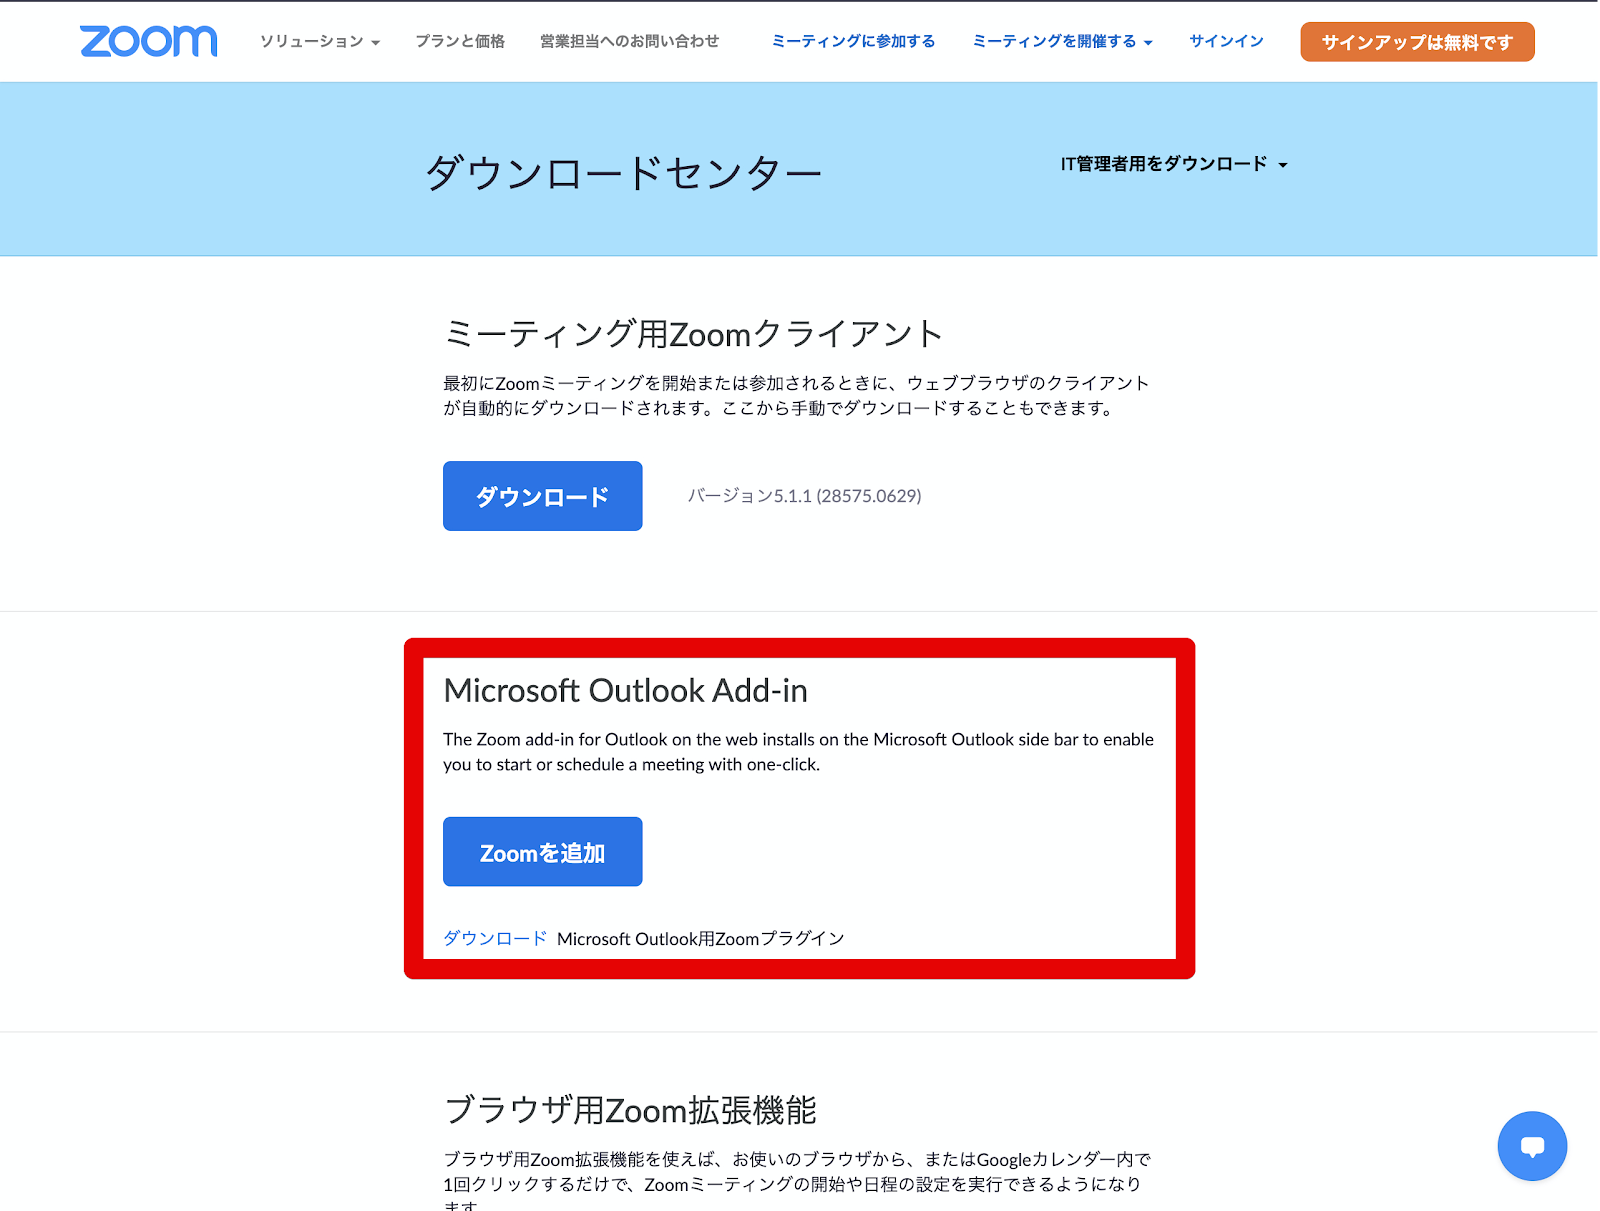1600x1211 pixels.
Task: Click the バージョン5.1.1 (28575.0629) text
Action: click(805, 496)
